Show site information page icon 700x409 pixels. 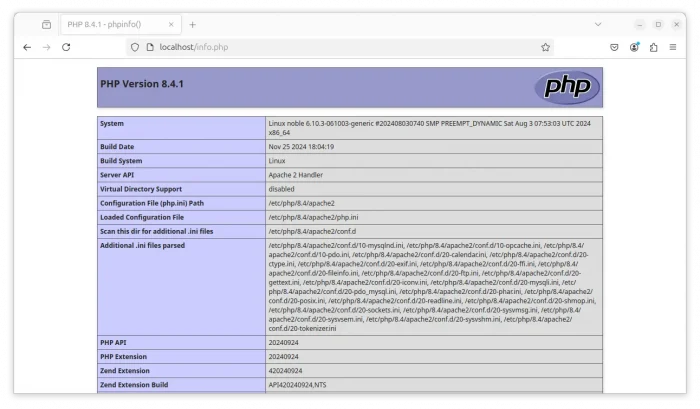click(150, 47)
